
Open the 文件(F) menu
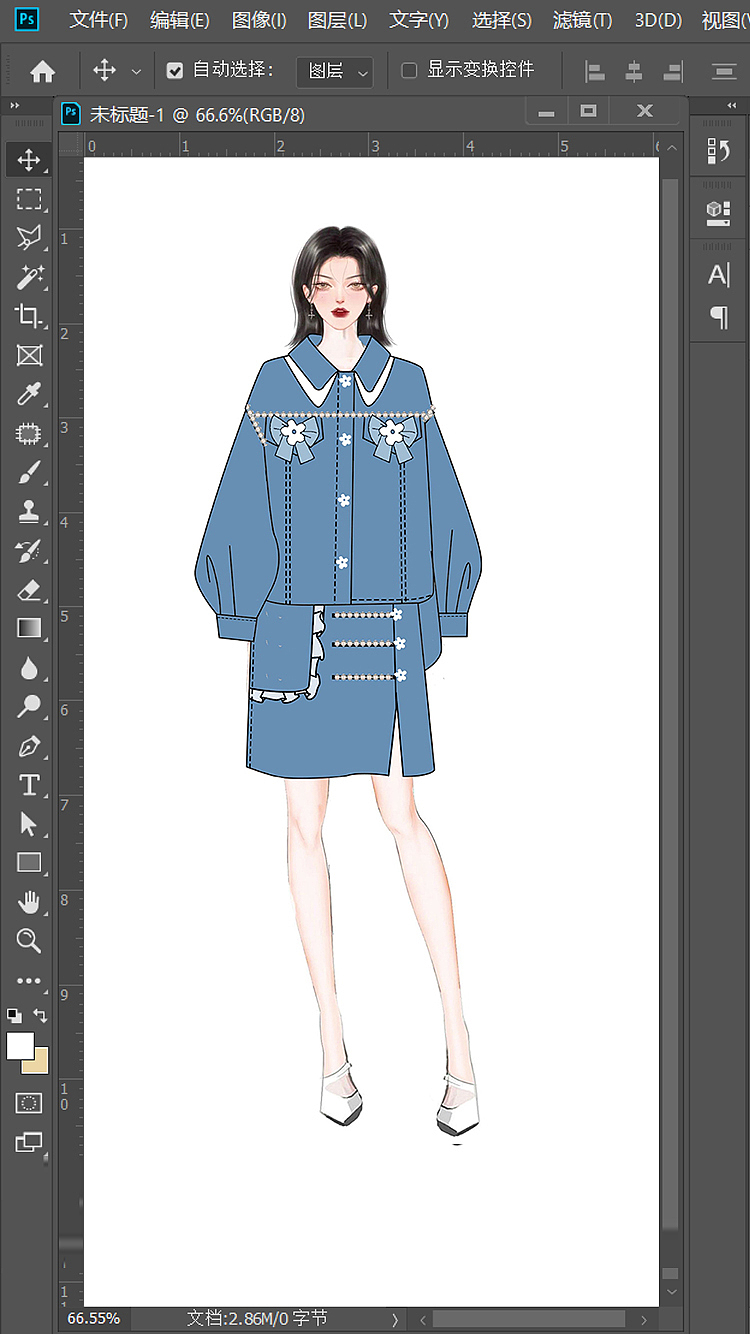pyautogui.click(x=99, y=20)
